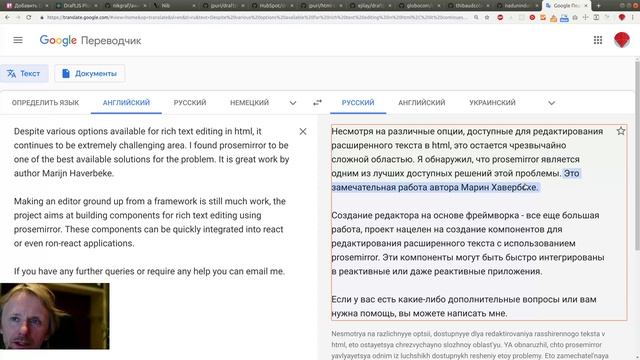Expand more target languages chevron
Viewport: 640px width, 360px height.
click(x=551, y=103)
